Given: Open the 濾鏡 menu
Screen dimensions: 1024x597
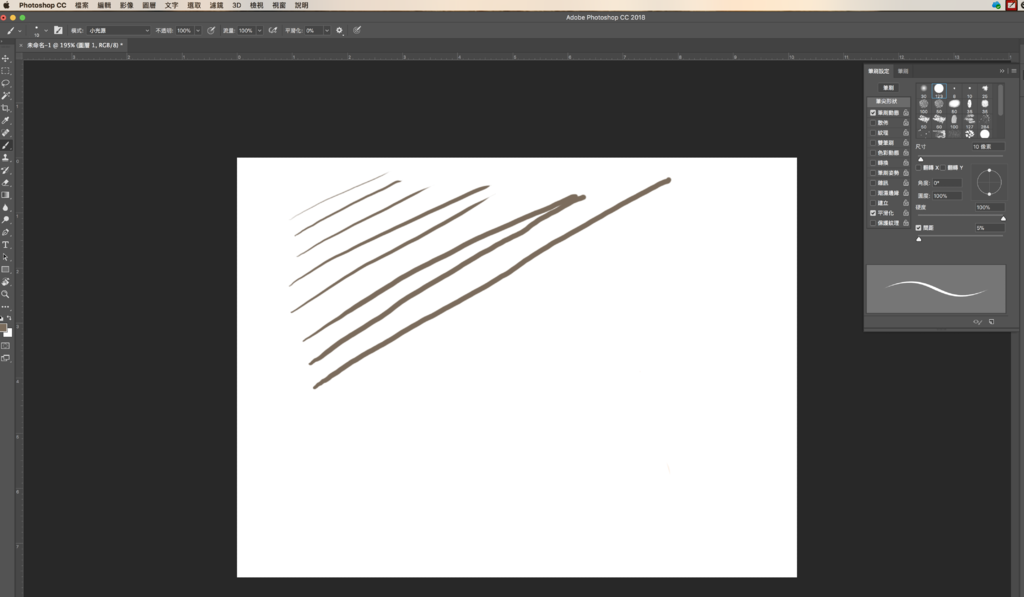Looking at the screenshot, I should click(216, 5).
